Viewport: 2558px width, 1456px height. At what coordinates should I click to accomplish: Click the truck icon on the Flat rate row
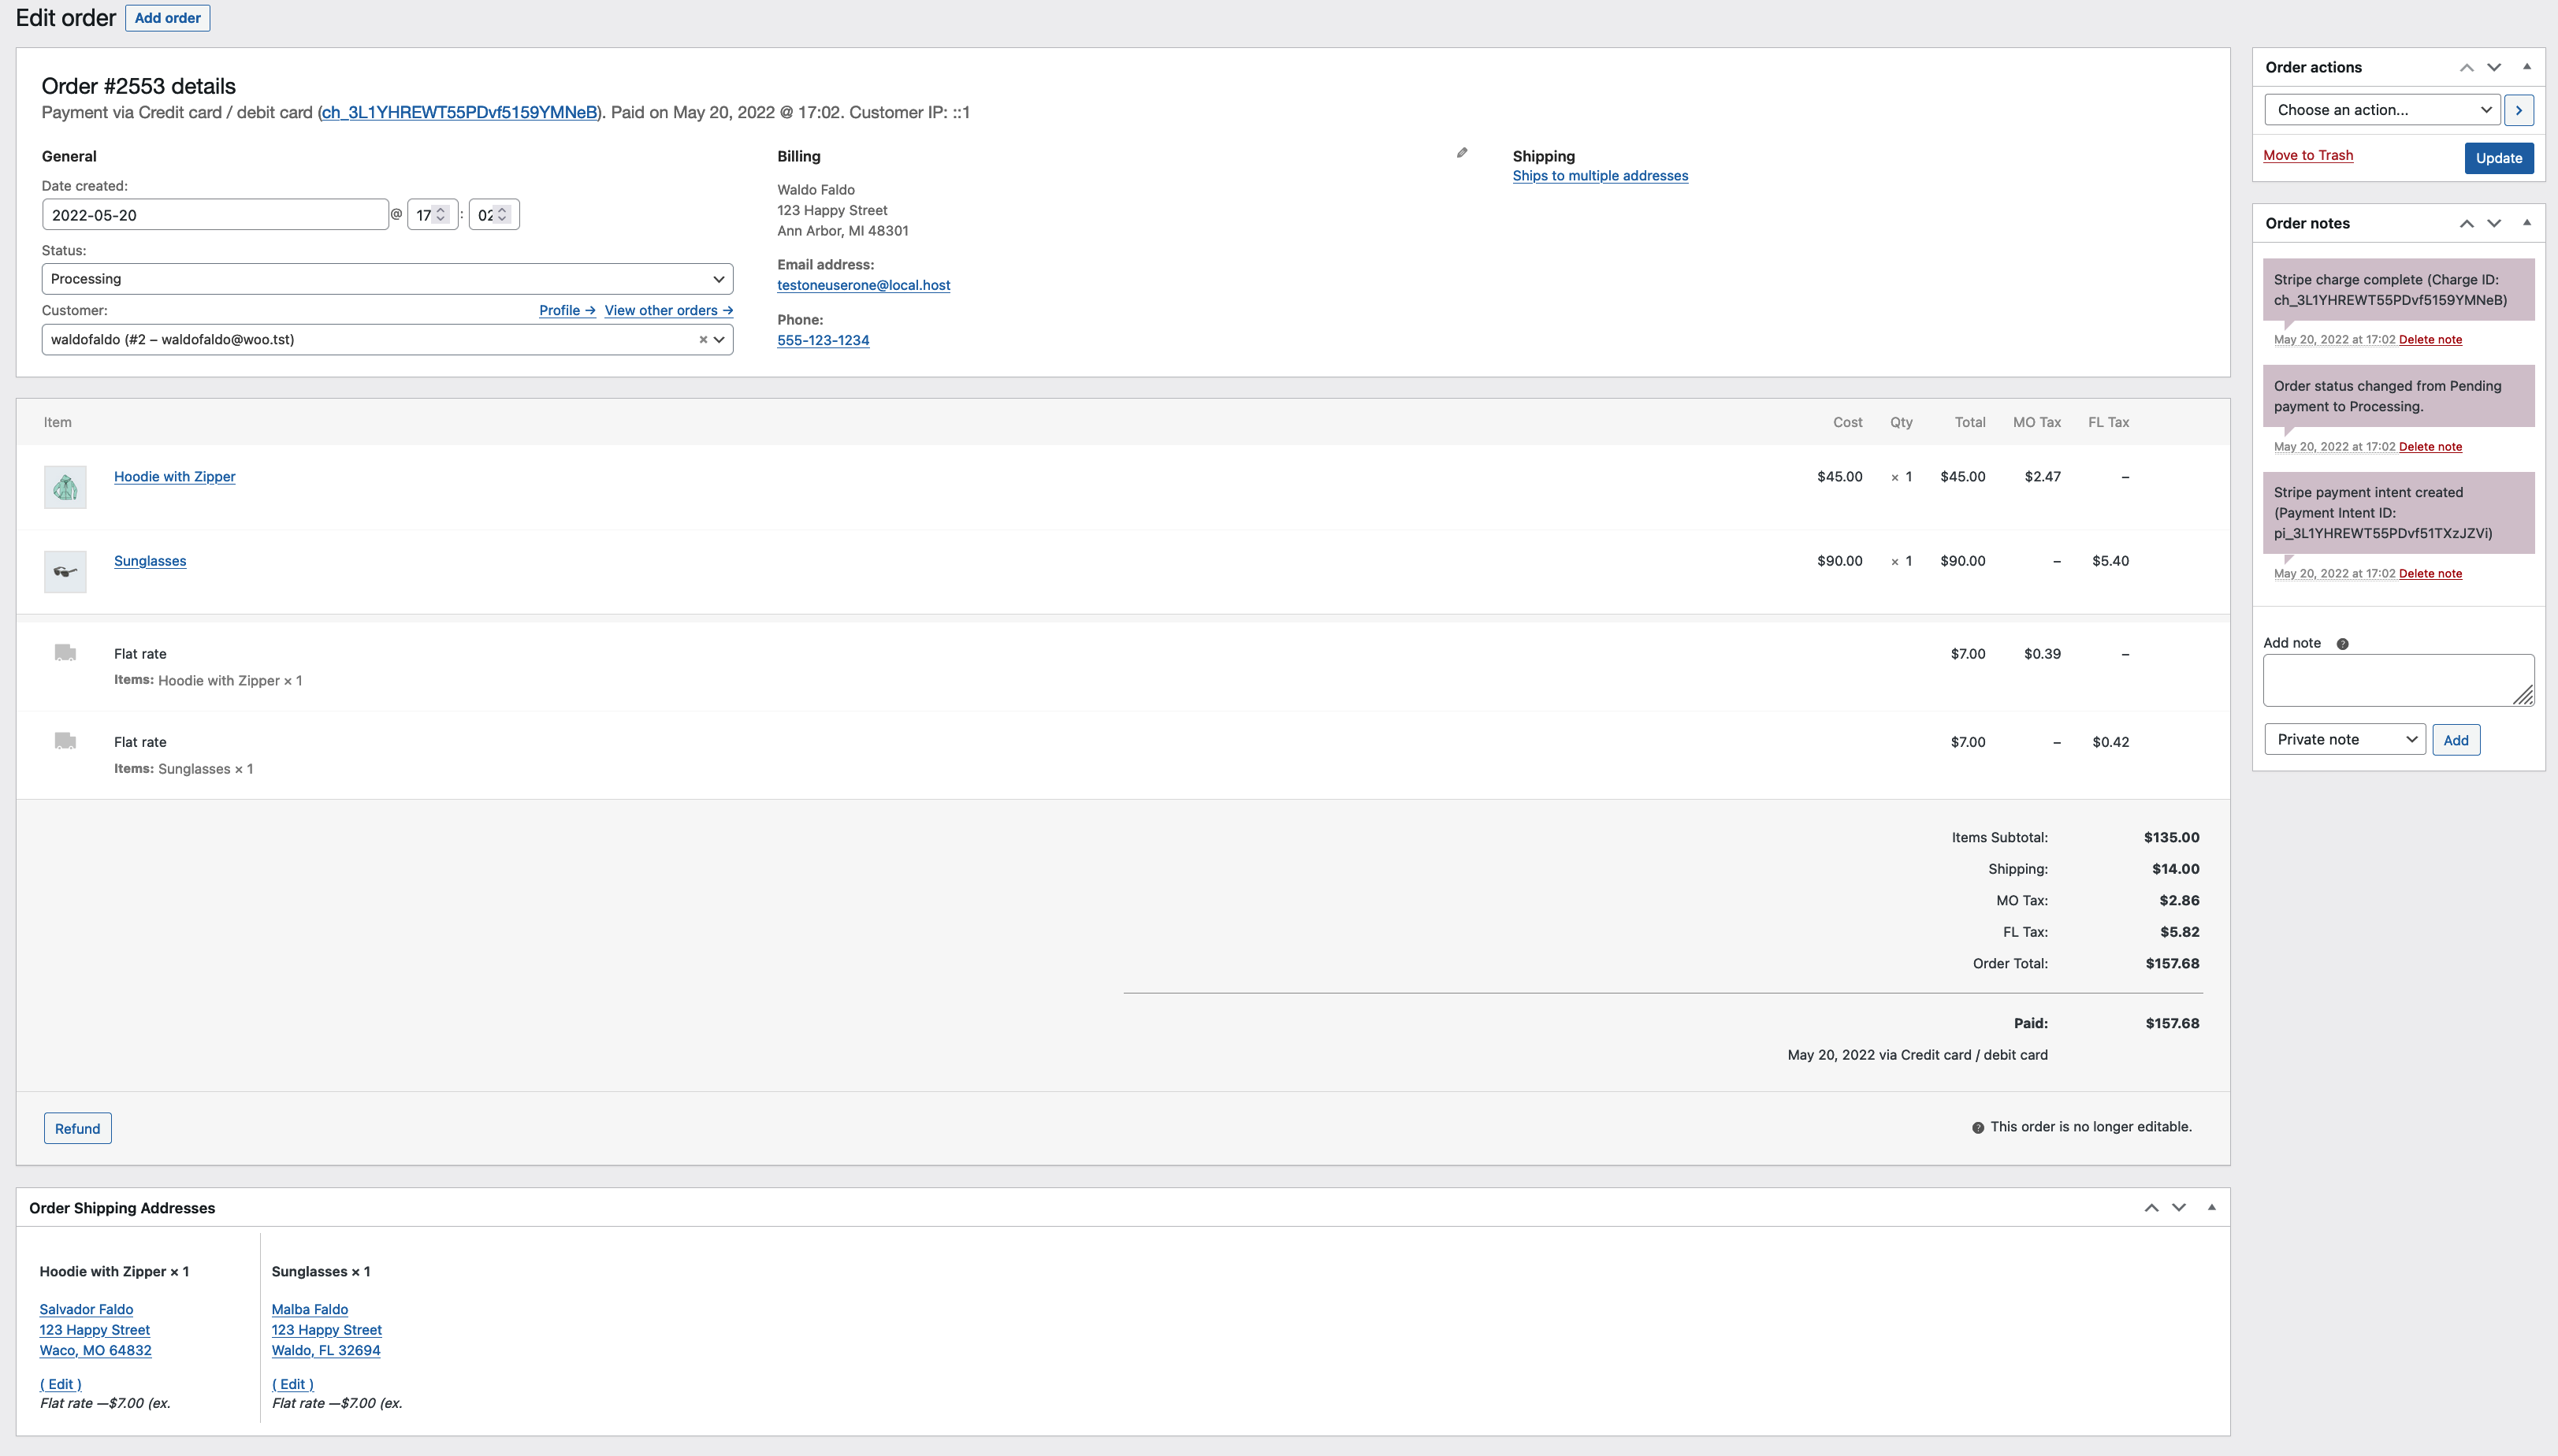point(64,653)
